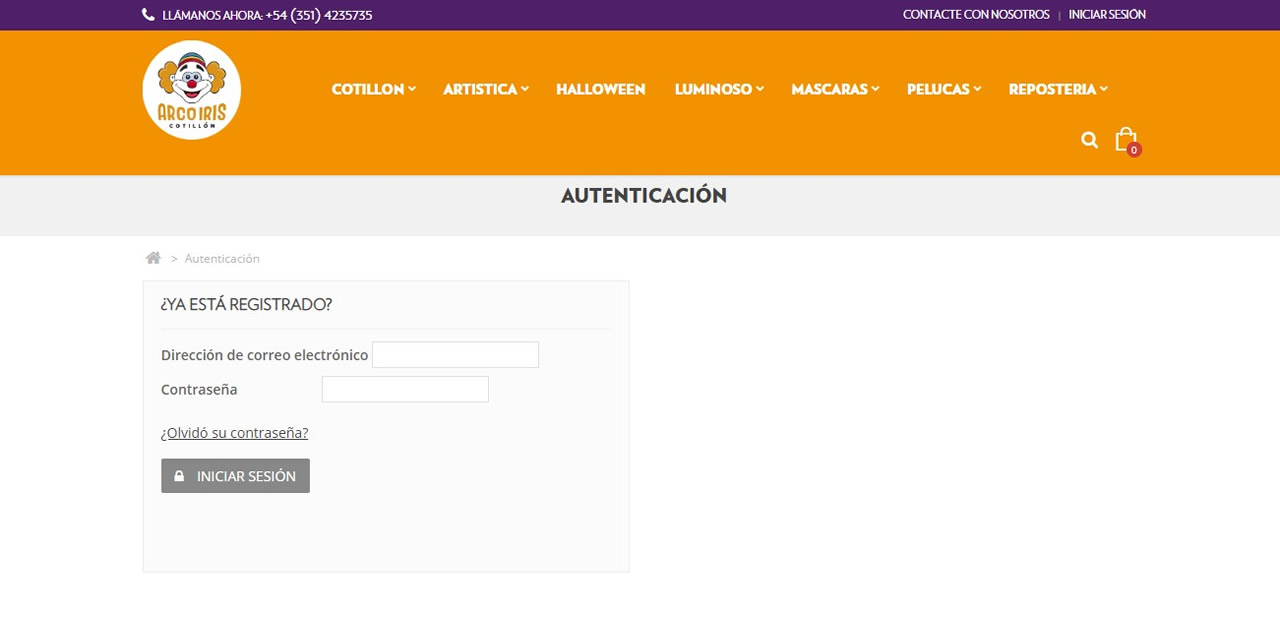The image size is (1280, 617).
Task: Expand the REPOSTERIA menu chevron
Action: coord(1104,89)
